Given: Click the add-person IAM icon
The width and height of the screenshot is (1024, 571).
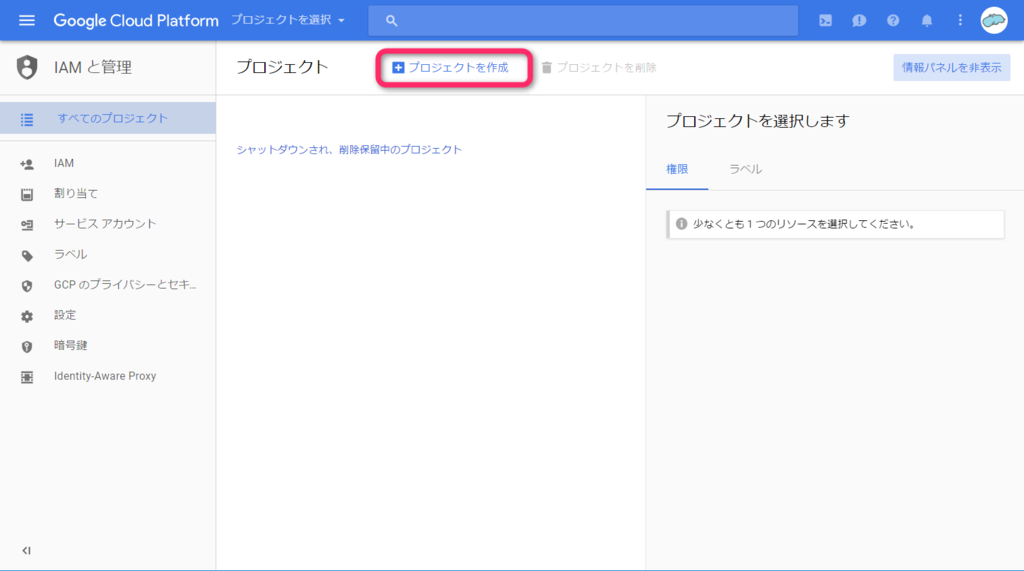Looking at the screenshot, I should 27,164.
